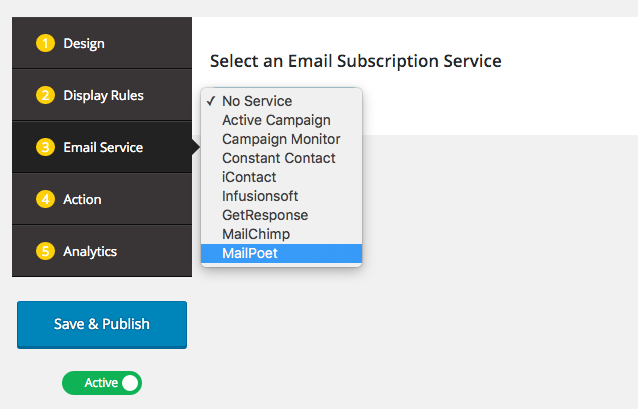638x409 pixels.
Task: Click the yellow step 1 number icon
Action: click(45, 44)
